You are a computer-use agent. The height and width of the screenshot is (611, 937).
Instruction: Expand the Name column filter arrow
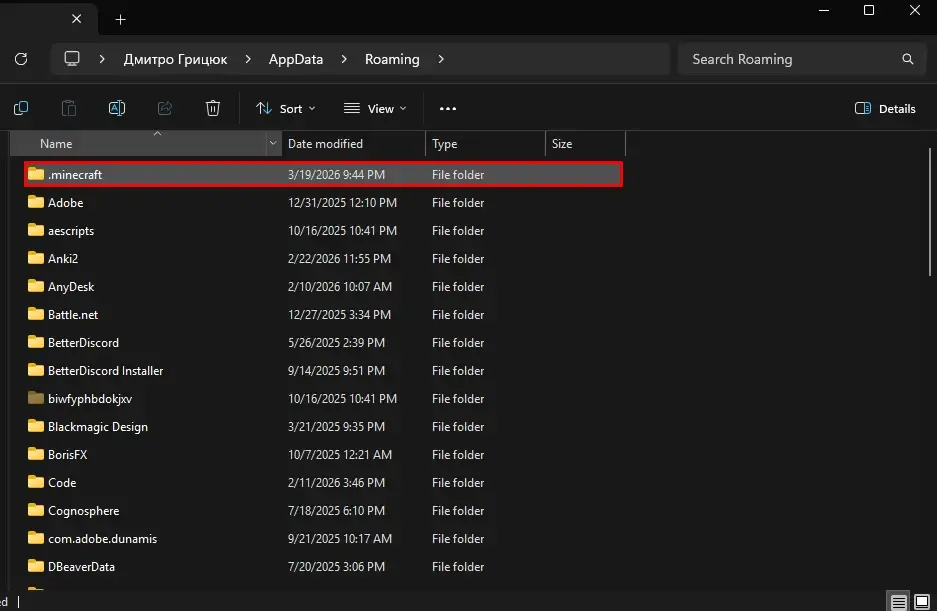click(x=273, y=144)
